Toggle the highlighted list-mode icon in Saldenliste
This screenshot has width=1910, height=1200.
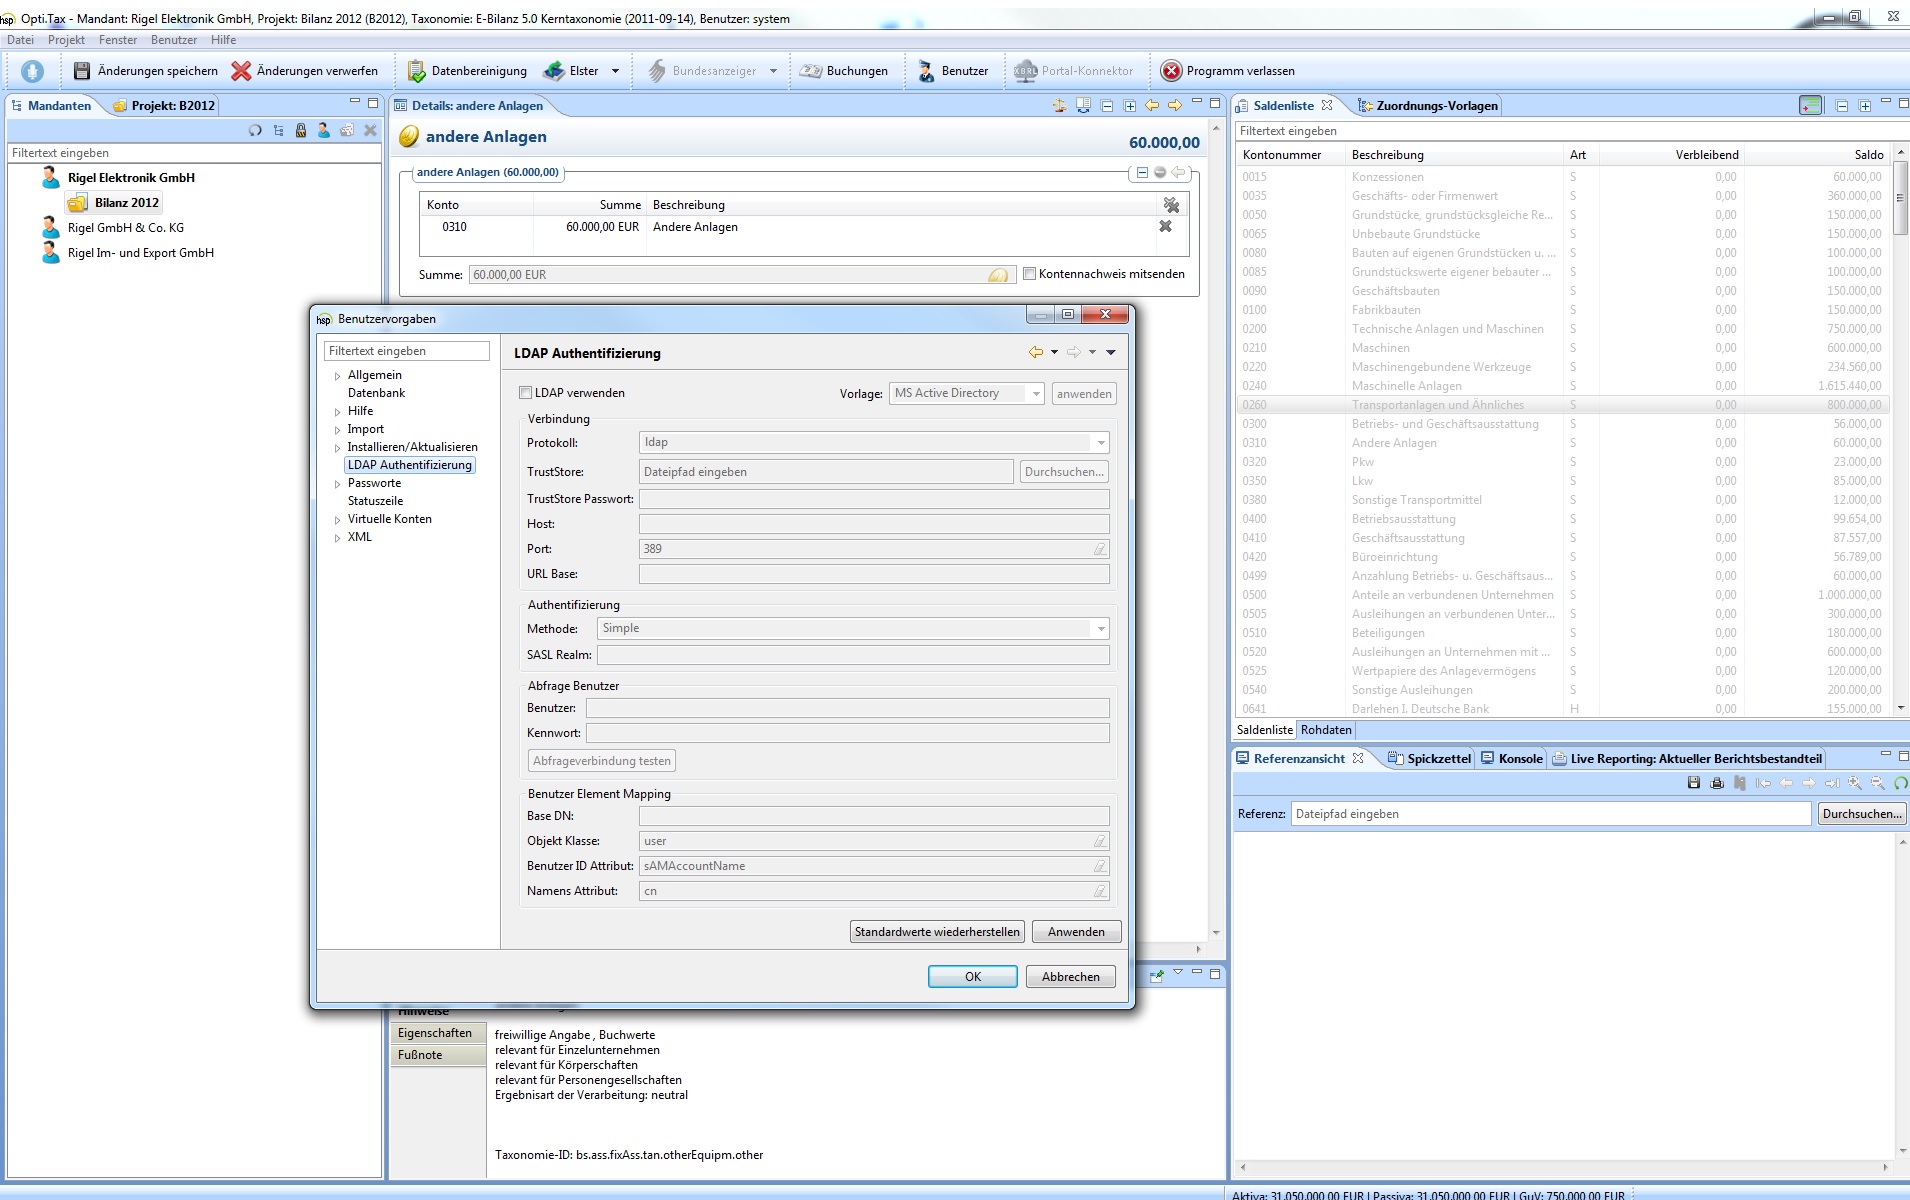1811,105
